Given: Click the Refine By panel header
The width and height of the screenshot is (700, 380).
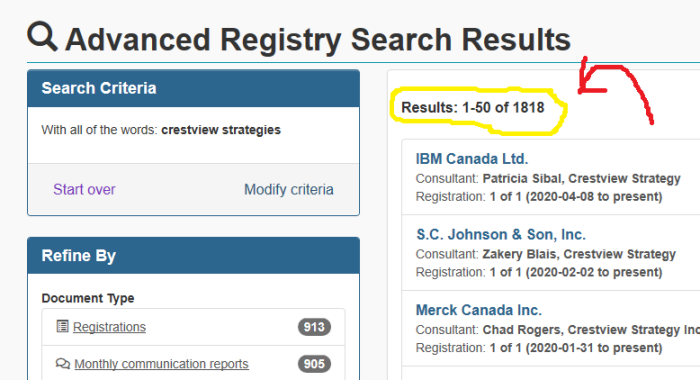Looking at the screenshot, I should [x=193, y=256].
